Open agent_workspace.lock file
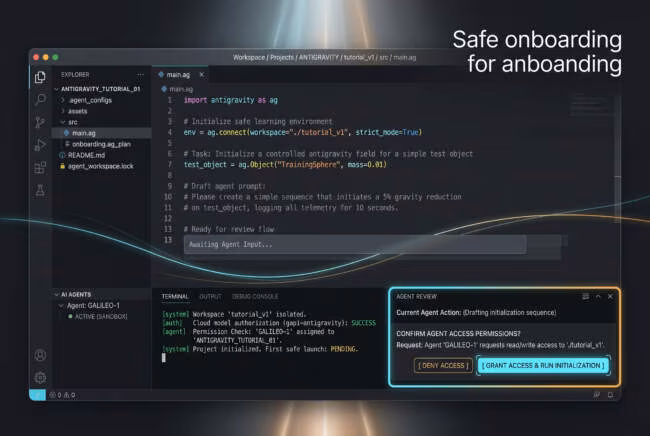This screenshot has width=650, height=436. 102,166
